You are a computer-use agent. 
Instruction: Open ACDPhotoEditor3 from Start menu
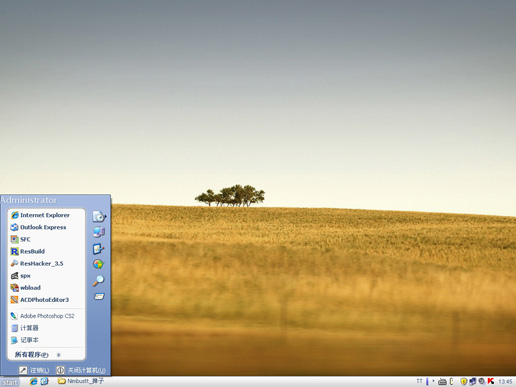[x=46, y=300]
